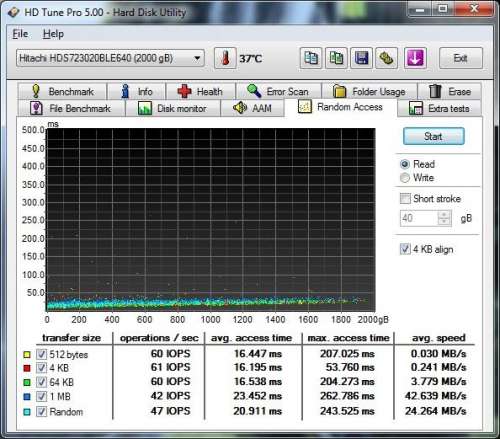Click the blue 1 MB color swatch
Viewport: 500px width, 439px height.
tap(27, 397)
